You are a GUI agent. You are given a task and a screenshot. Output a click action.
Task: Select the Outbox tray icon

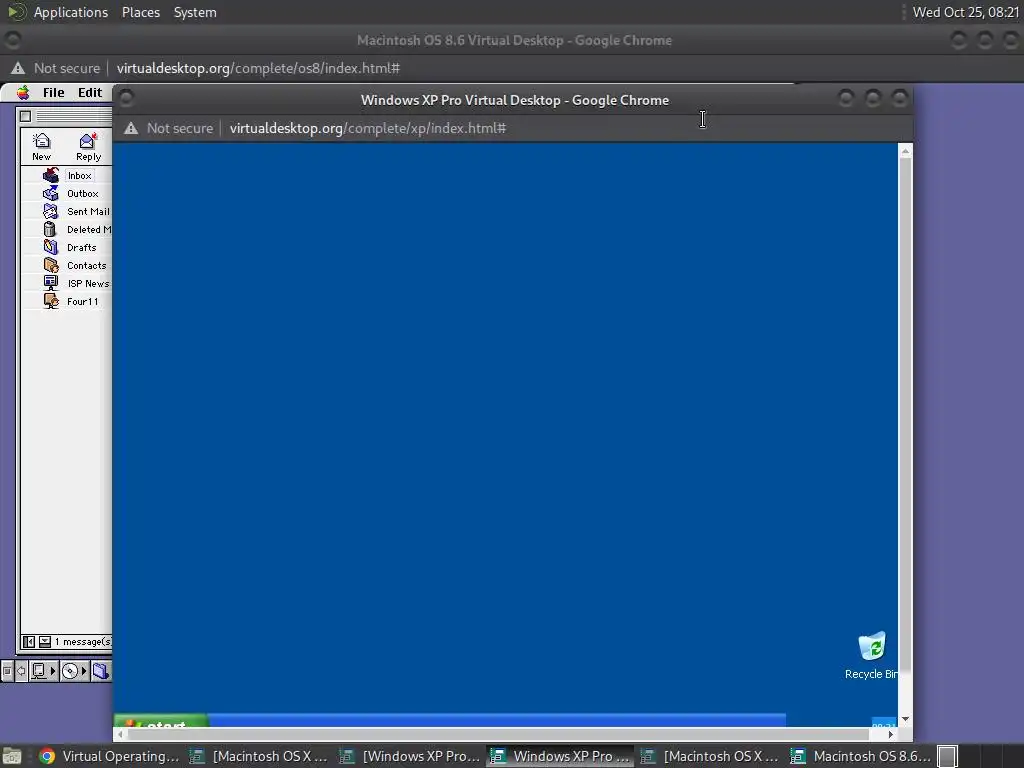[x=50, y=193]
